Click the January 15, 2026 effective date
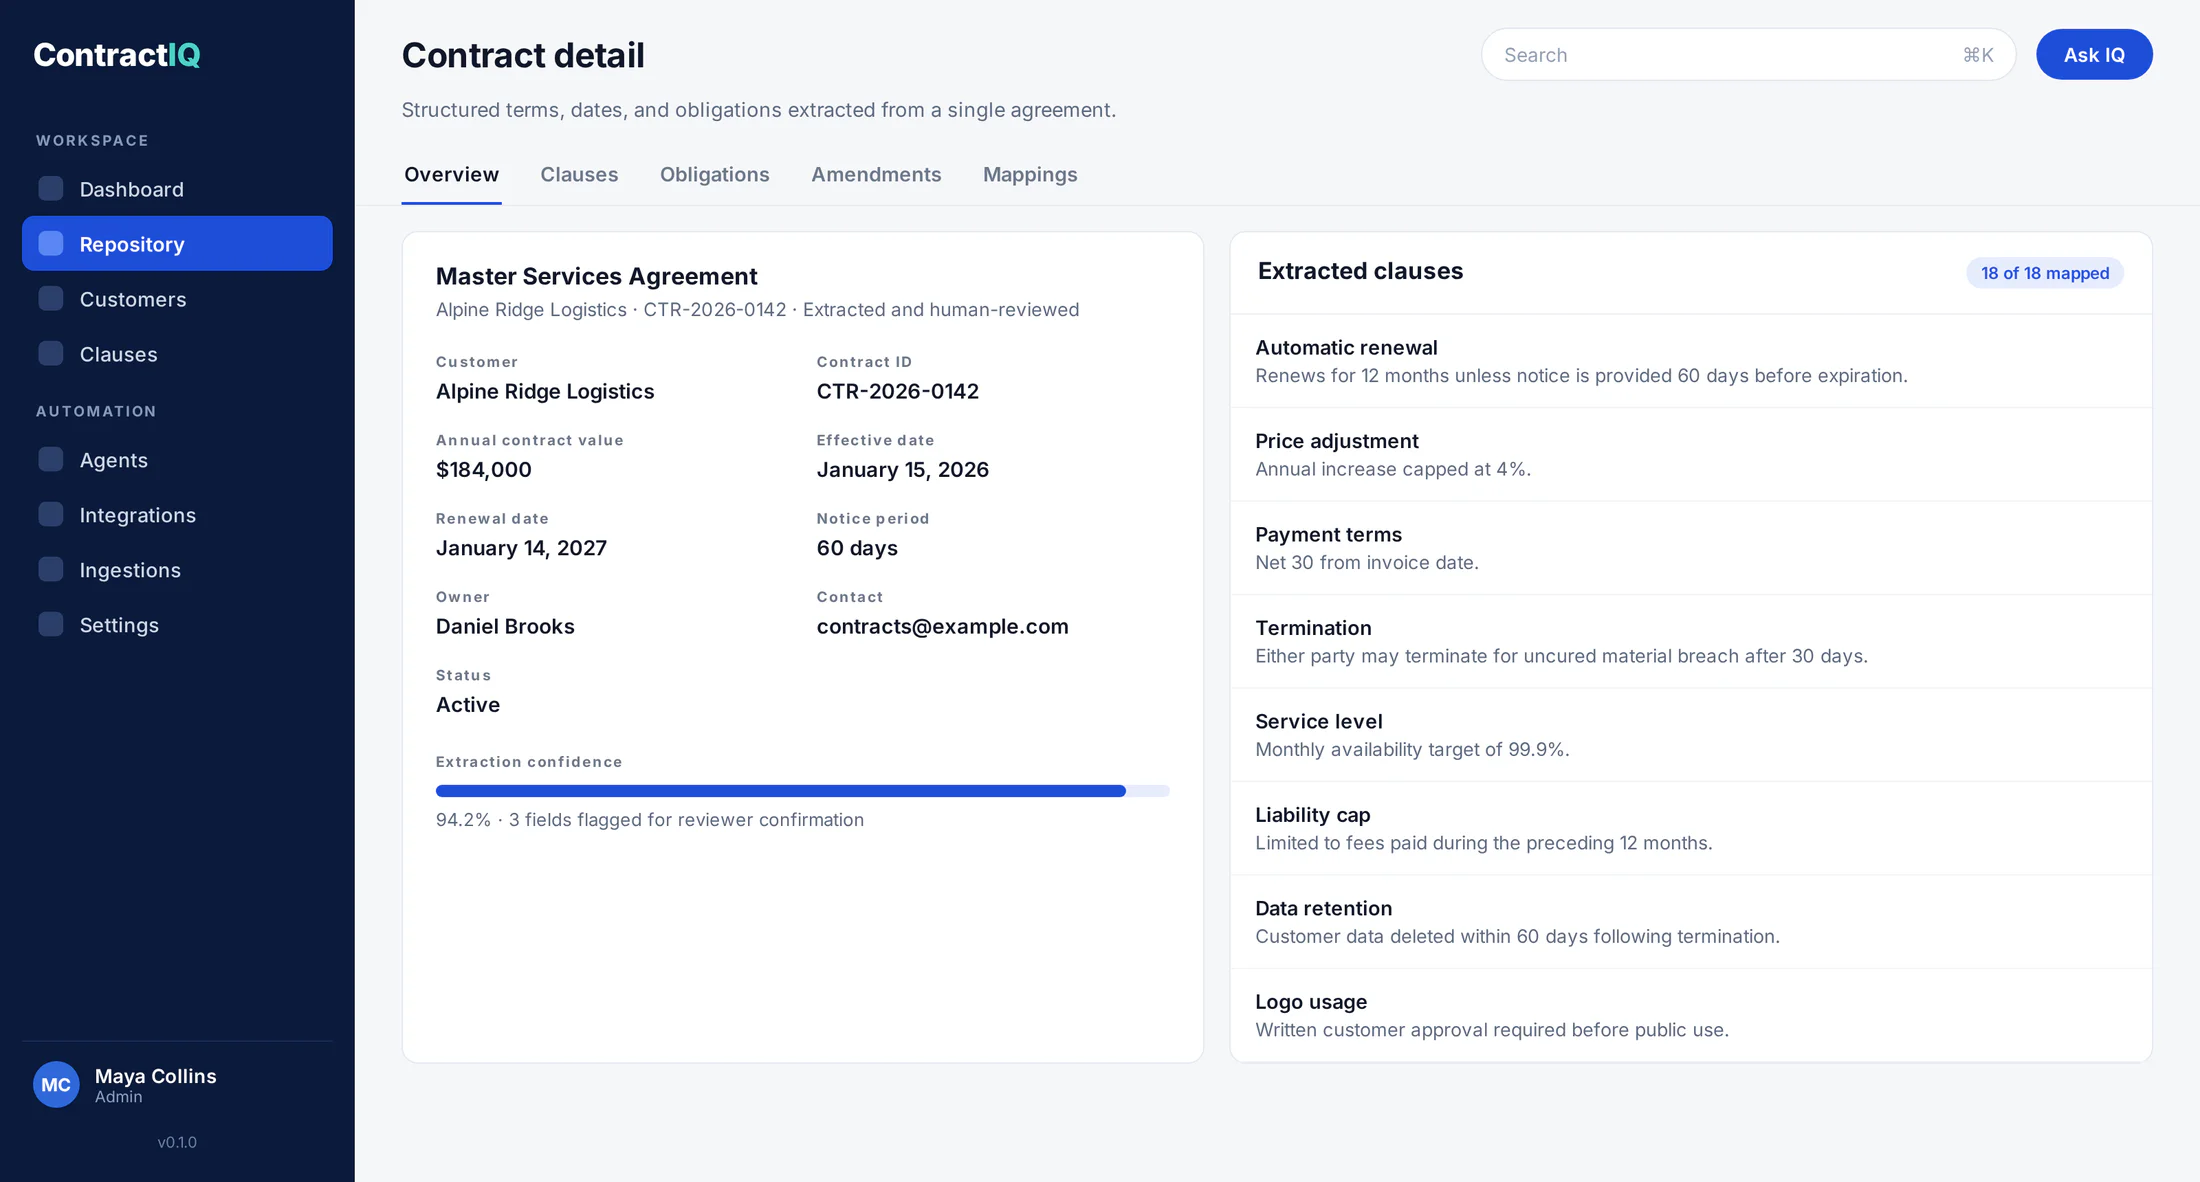Viewport: 2200px width, 1182px height. [902, 470]
